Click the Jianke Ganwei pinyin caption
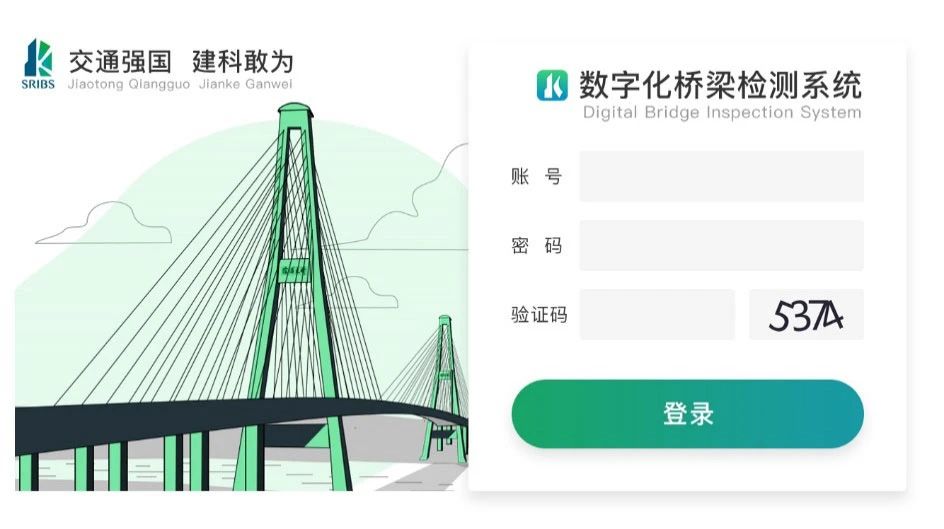 coord(246,84)
